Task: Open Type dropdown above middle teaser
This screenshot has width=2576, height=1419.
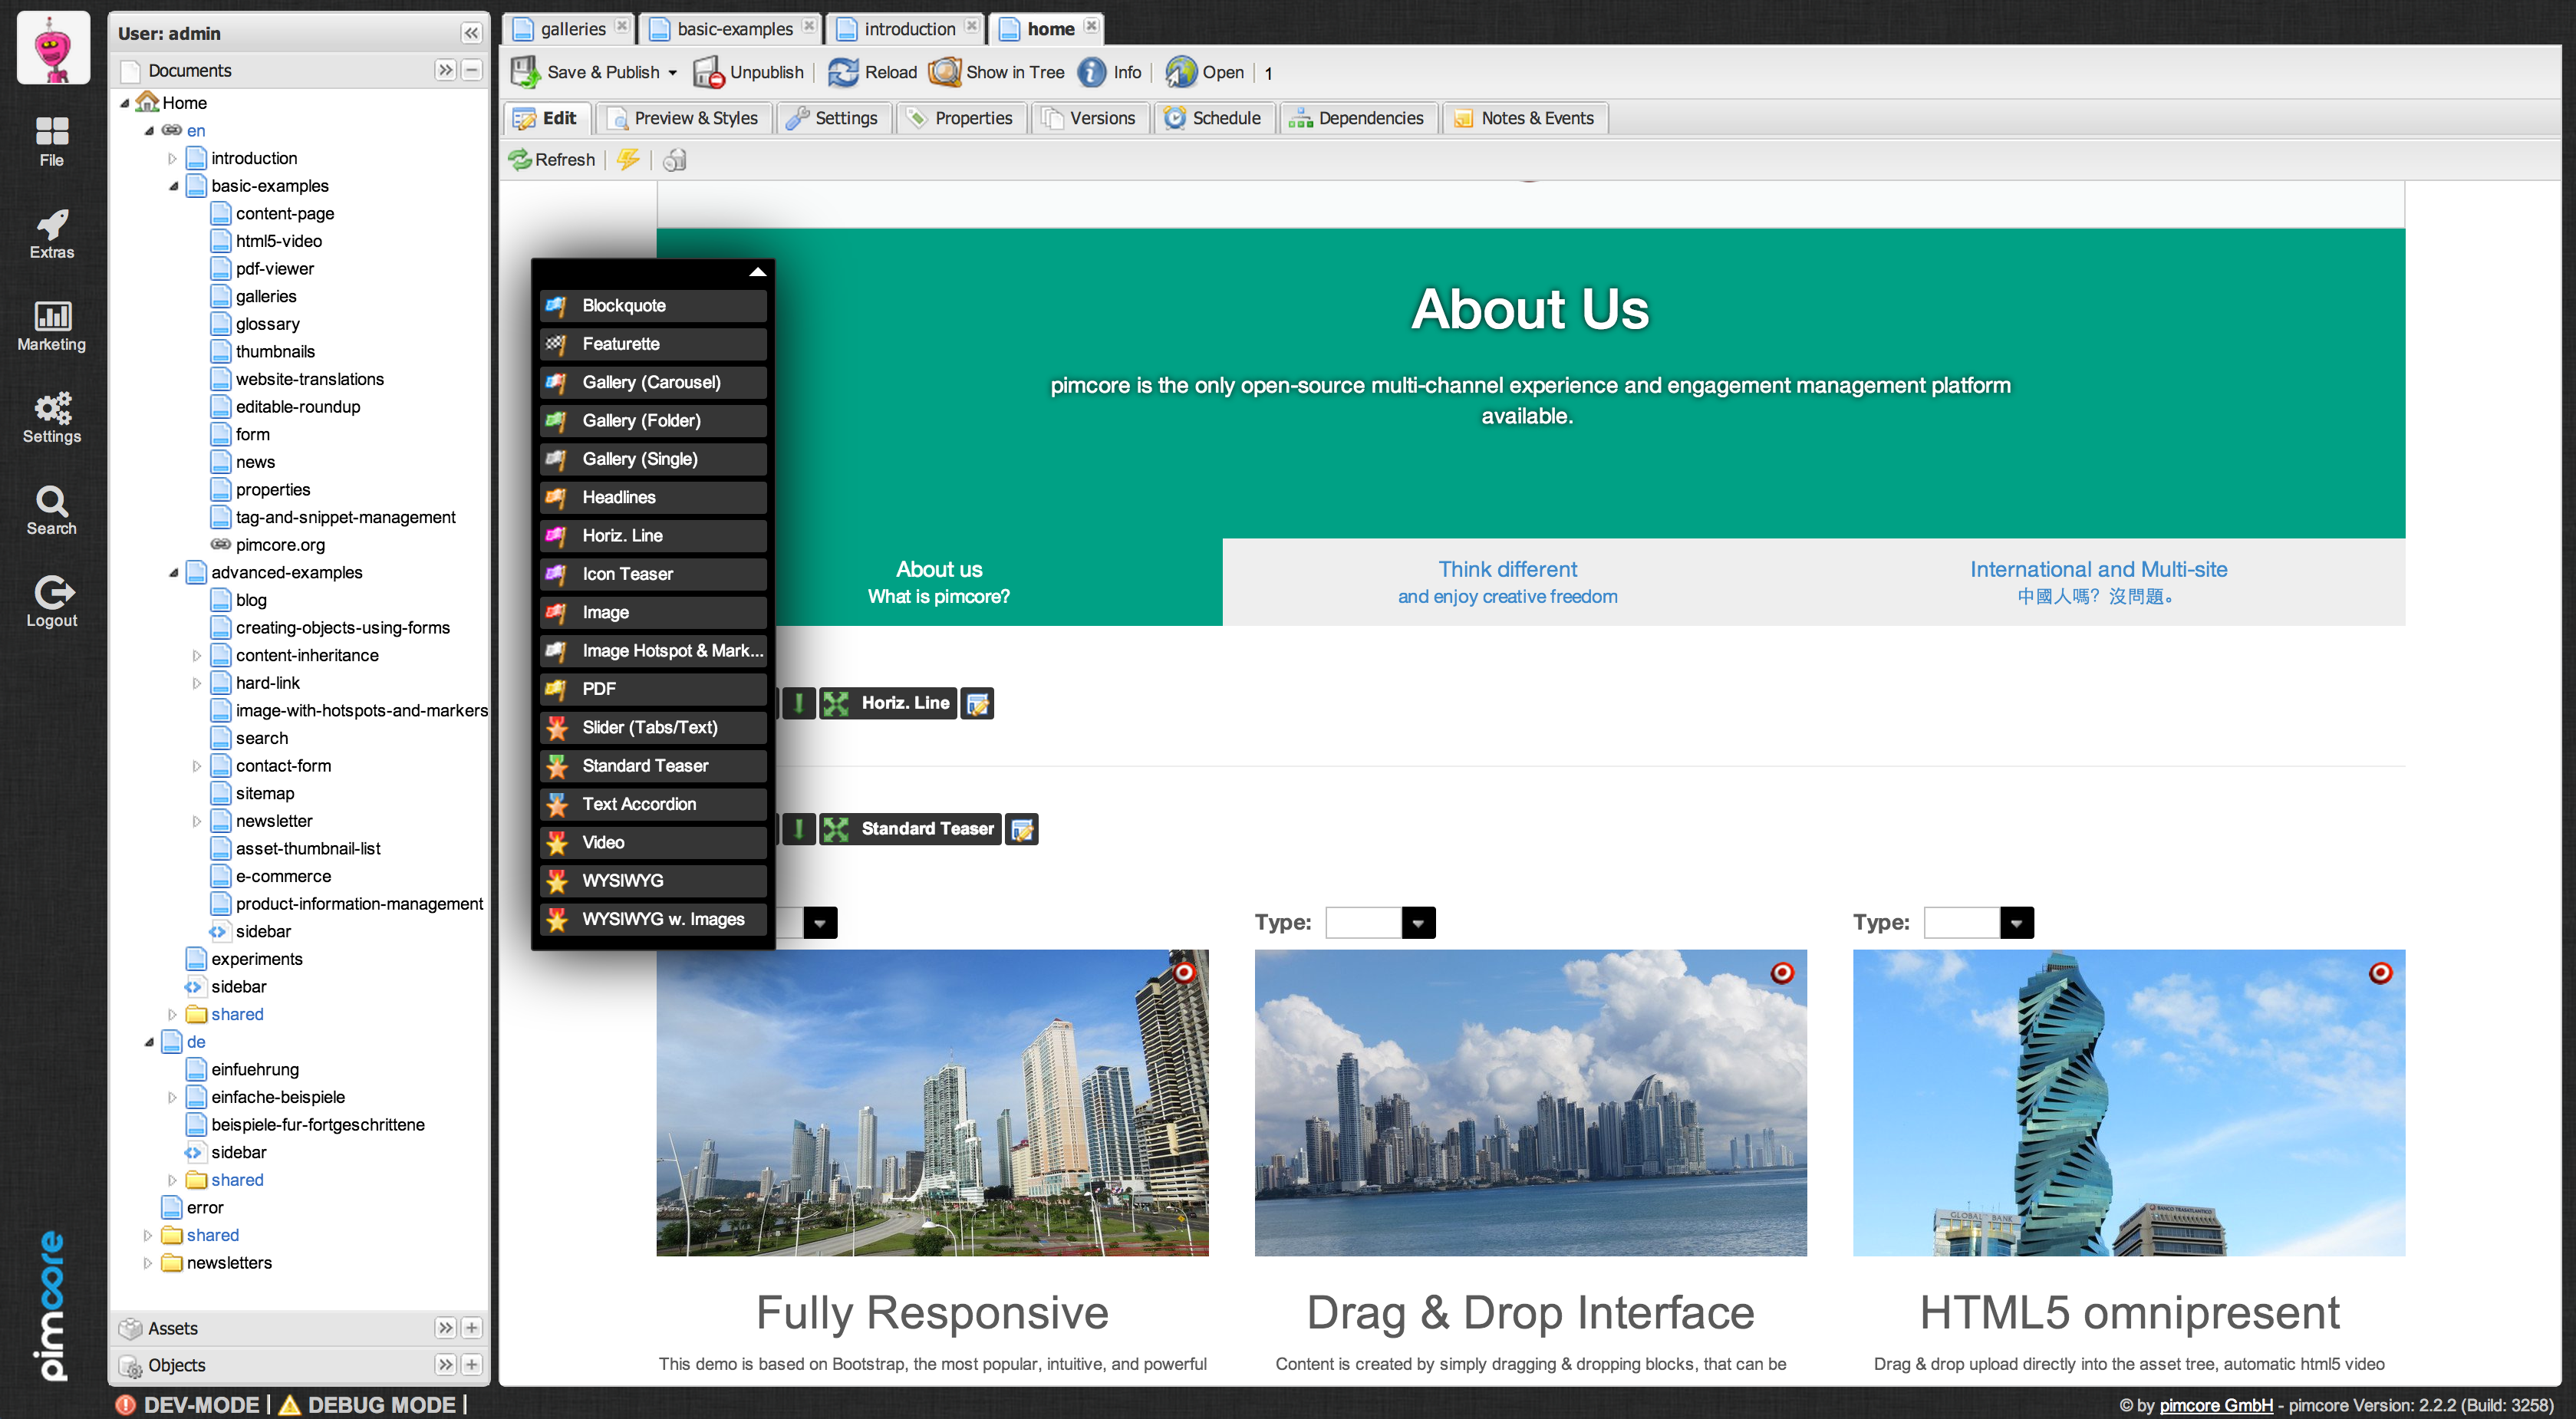Action: point(1417,922)
